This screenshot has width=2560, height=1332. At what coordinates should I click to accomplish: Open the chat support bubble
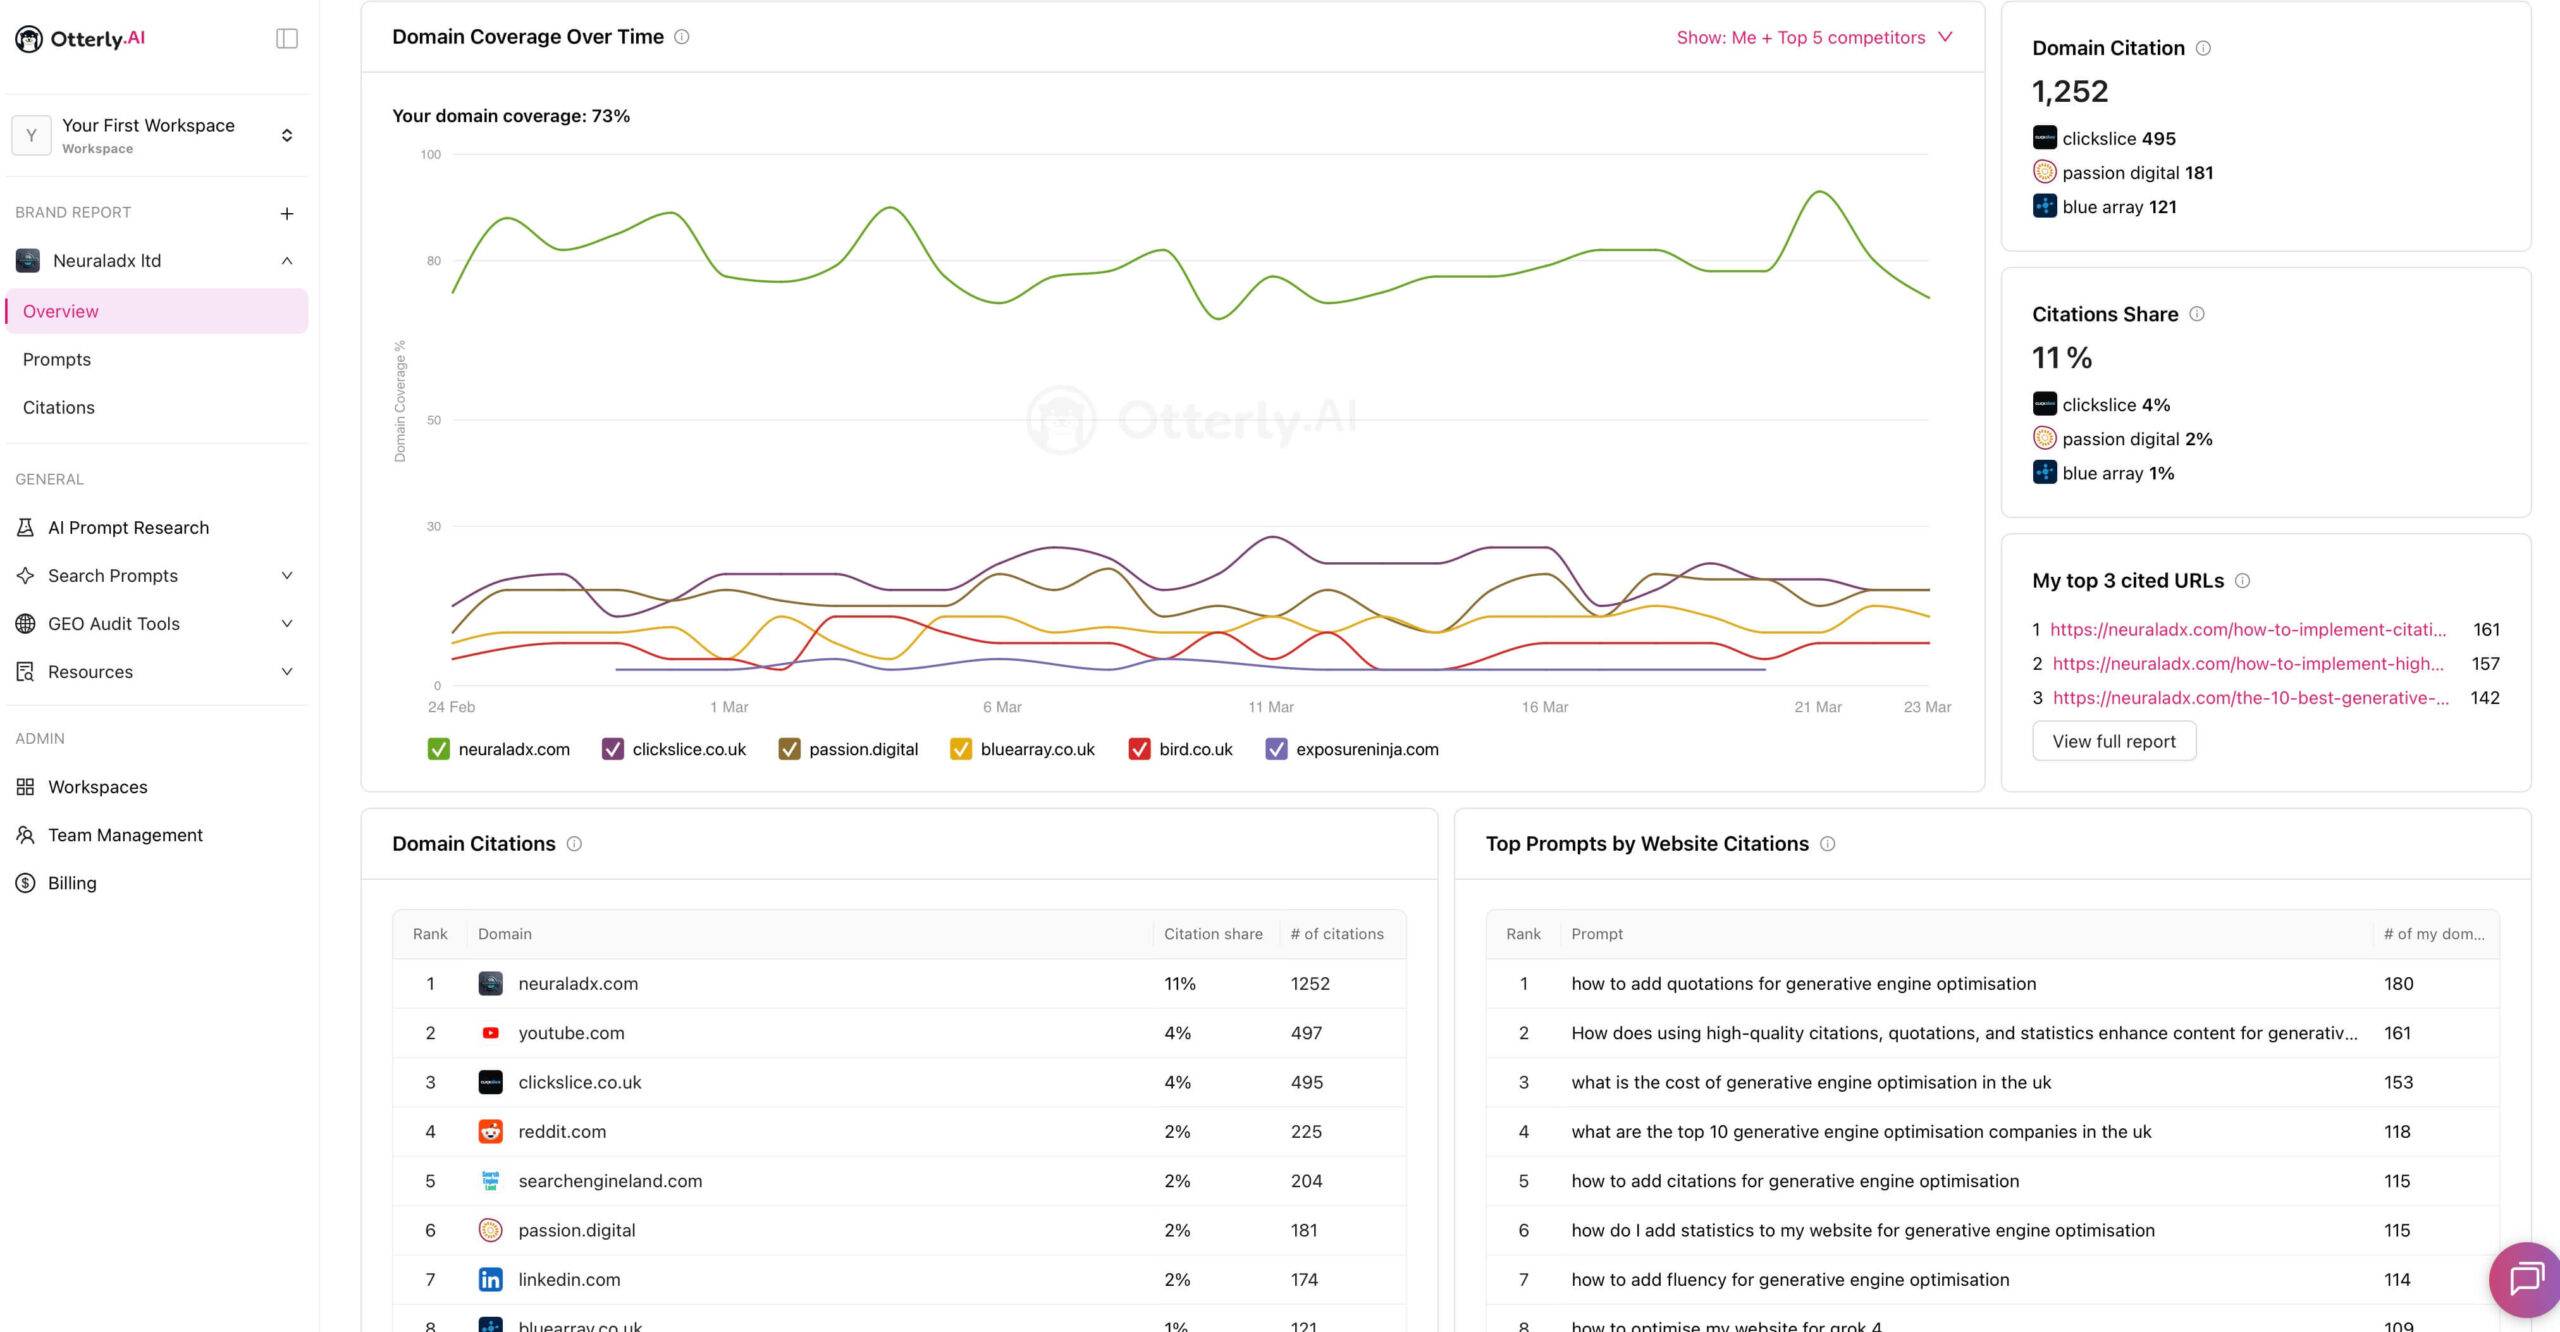[x=2525, y=1277]
